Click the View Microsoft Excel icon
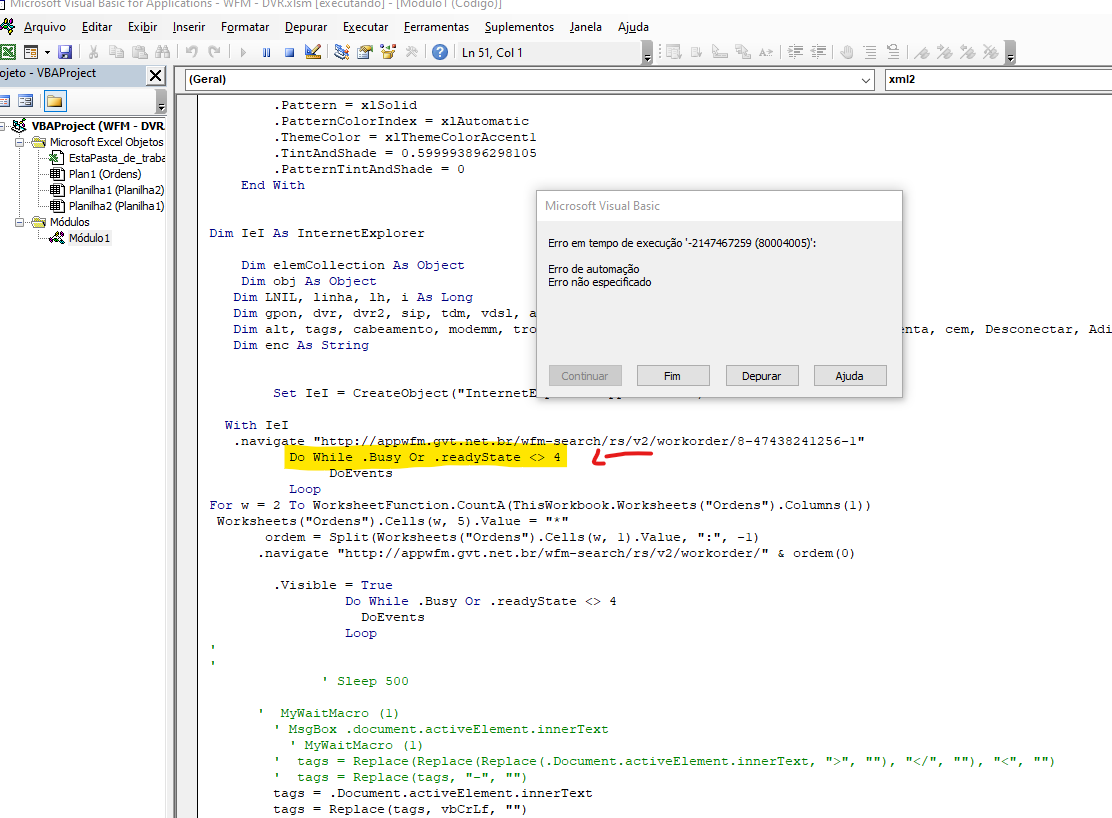Viewport: 1112px width, 818px height. pos(9,52)
